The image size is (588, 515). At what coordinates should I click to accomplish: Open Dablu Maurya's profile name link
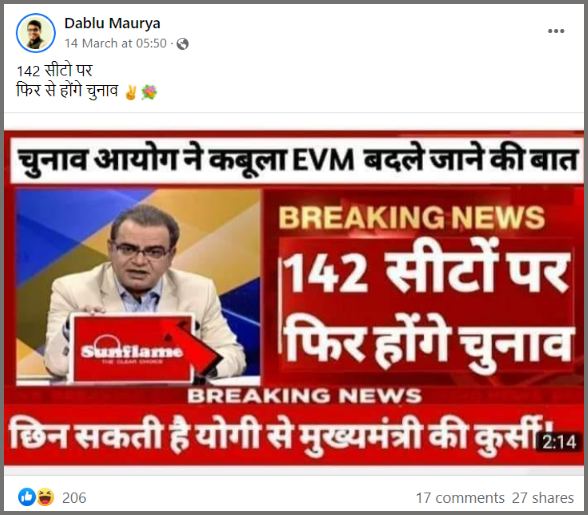[112, 23]
